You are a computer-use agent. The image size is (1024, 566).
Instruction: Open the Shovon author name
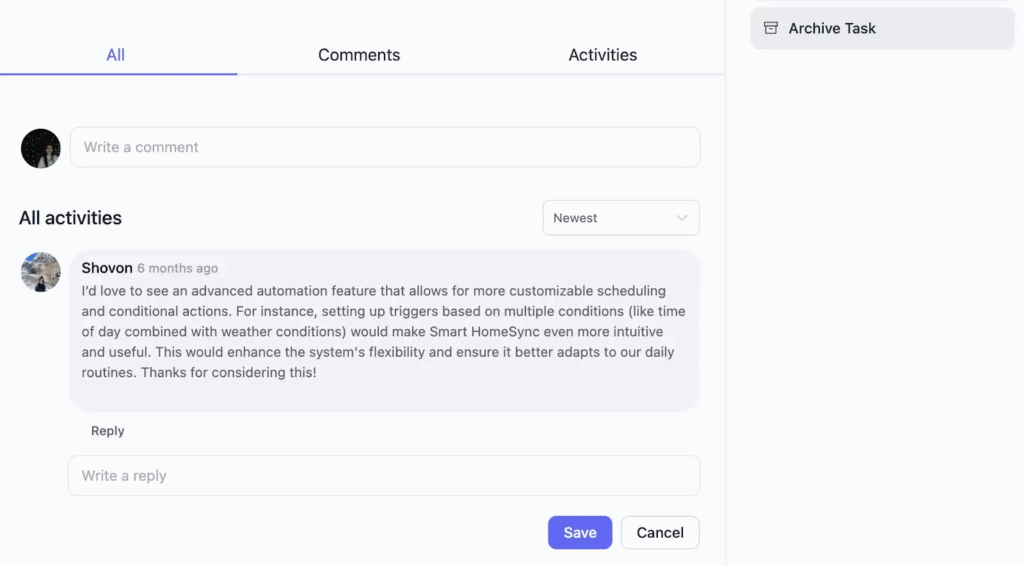107,268
